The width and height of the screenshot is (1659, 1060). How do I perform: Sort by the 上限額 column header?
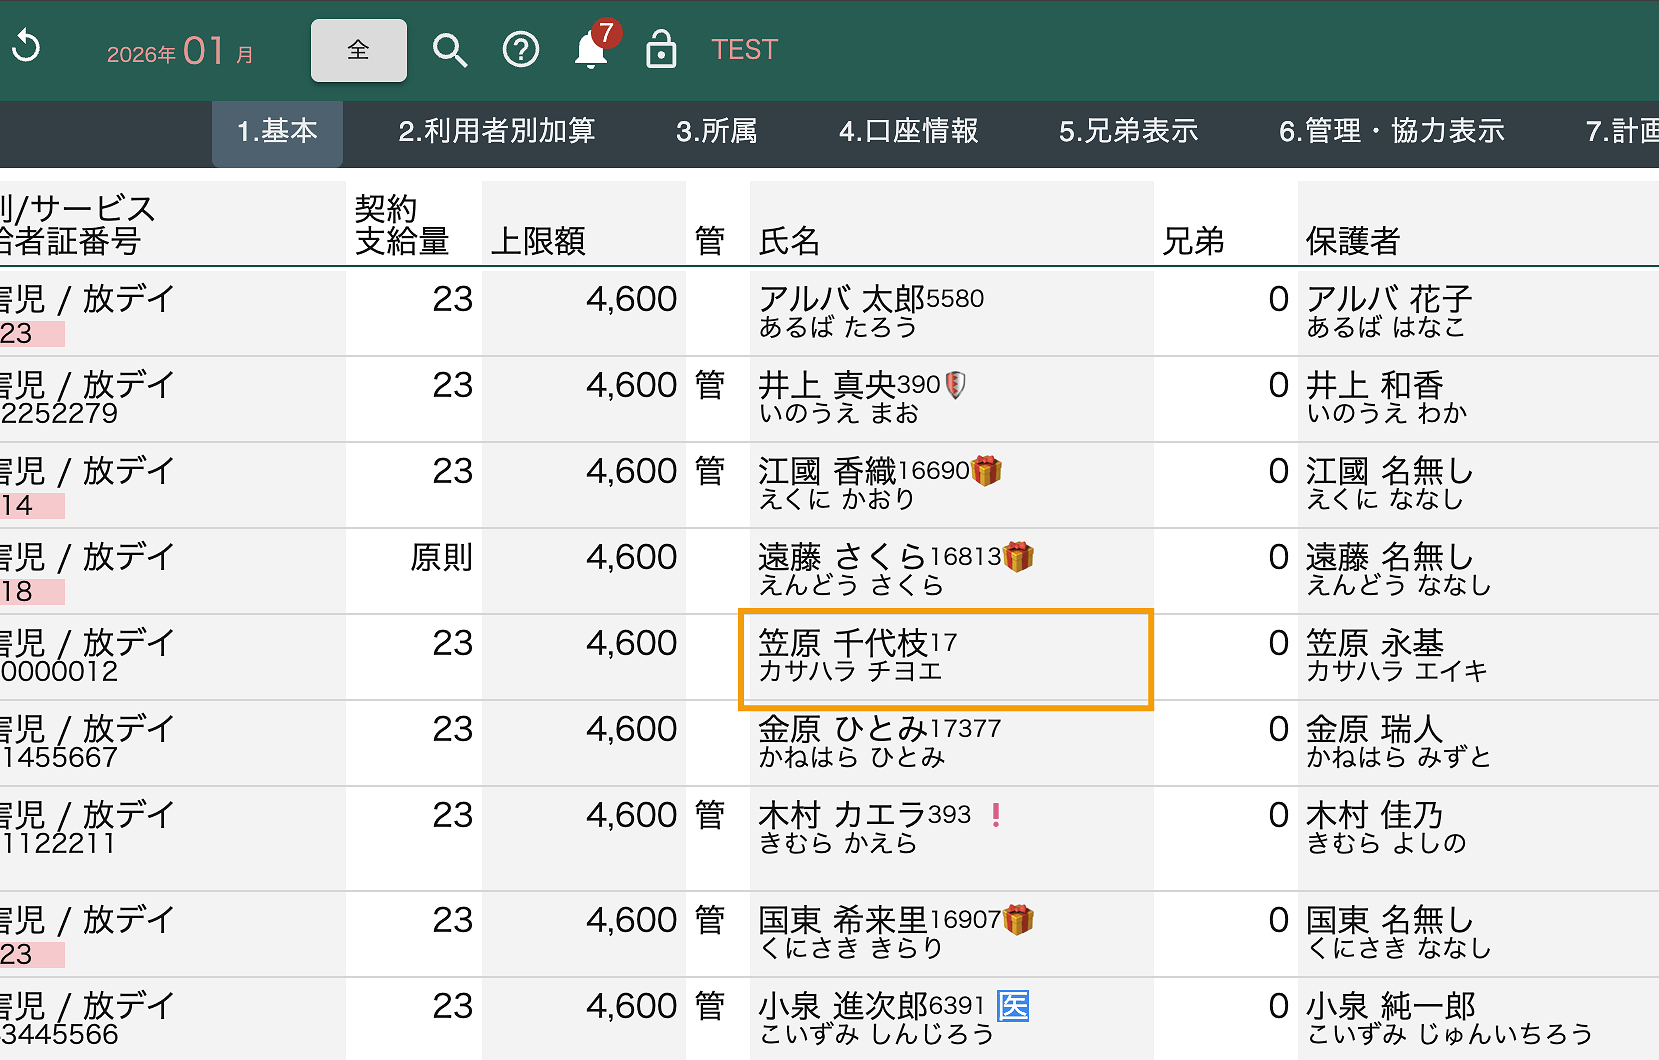pos(538,241)
